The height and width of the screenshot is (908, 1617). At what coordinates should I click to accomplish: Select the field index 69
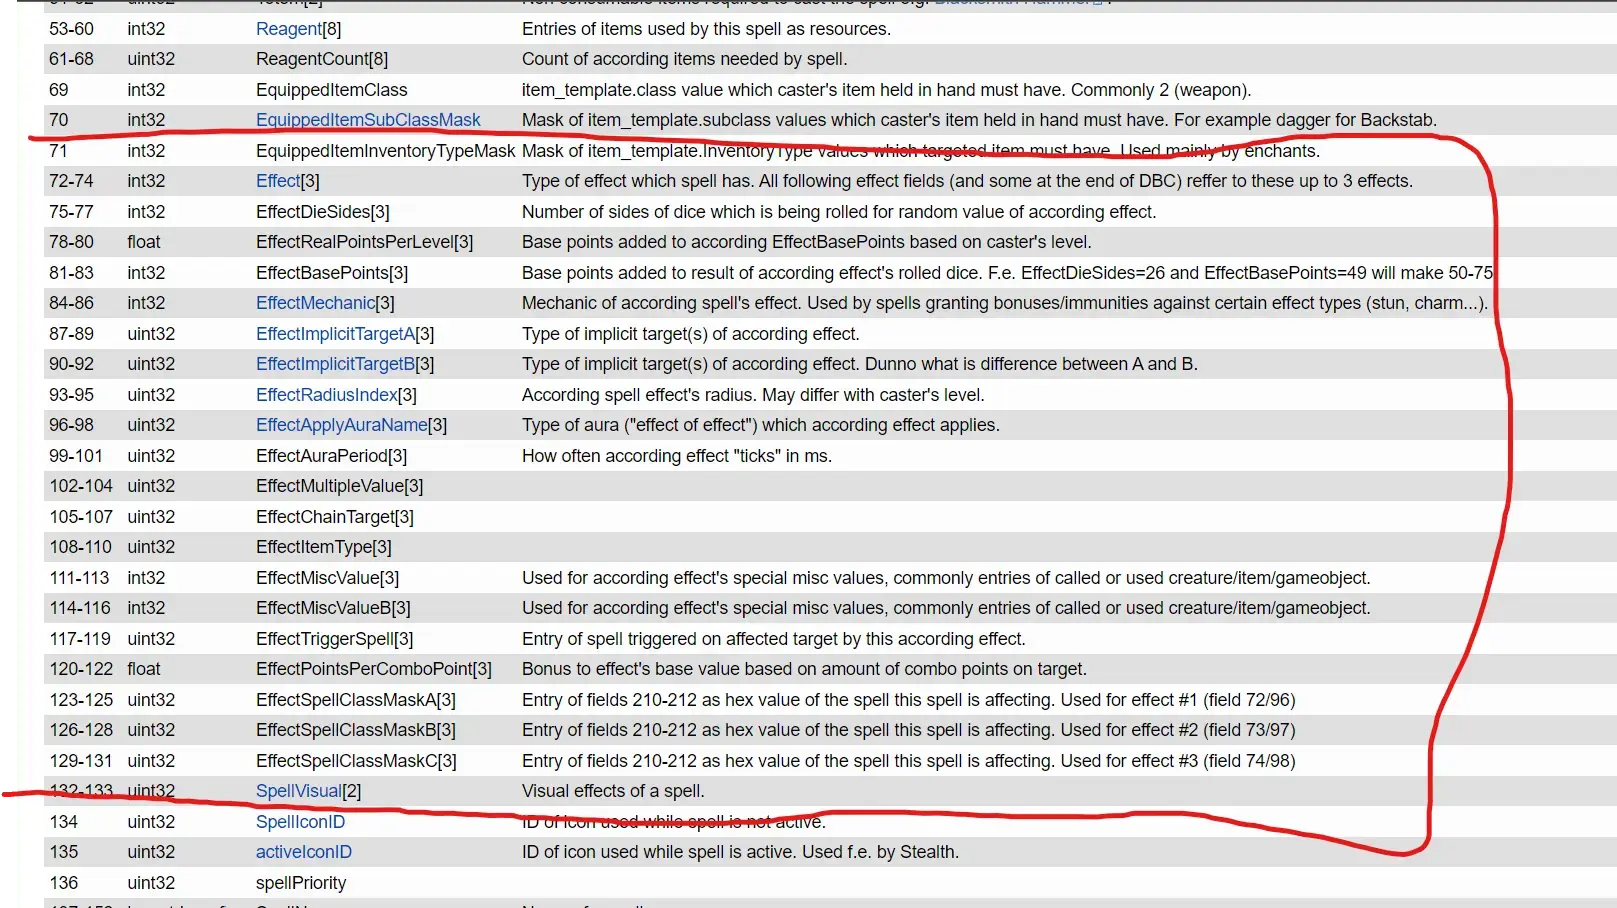59,90
